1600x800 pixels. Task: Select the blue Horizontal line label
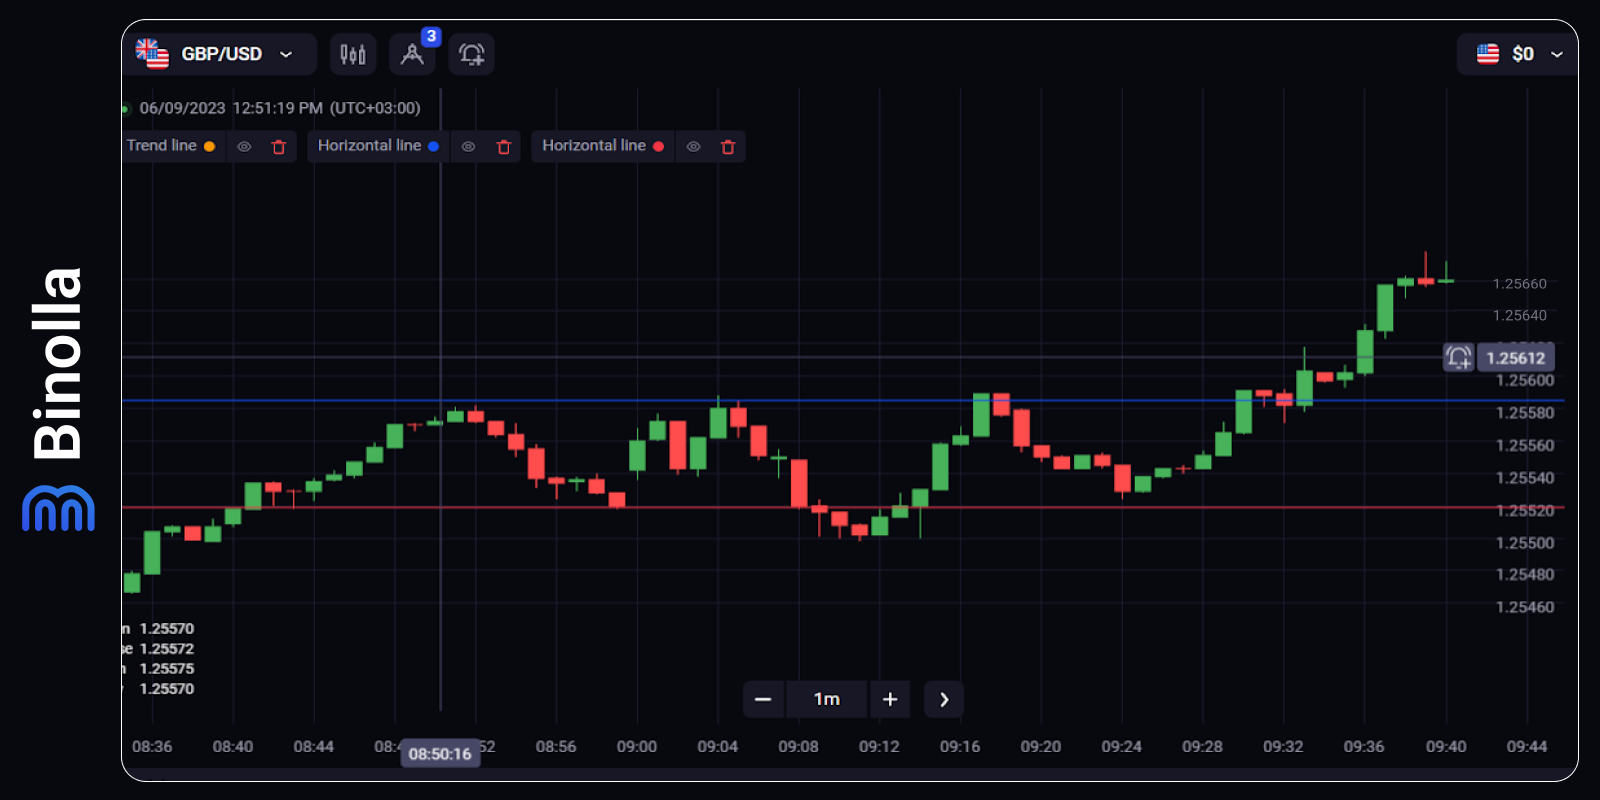(369, 146)
